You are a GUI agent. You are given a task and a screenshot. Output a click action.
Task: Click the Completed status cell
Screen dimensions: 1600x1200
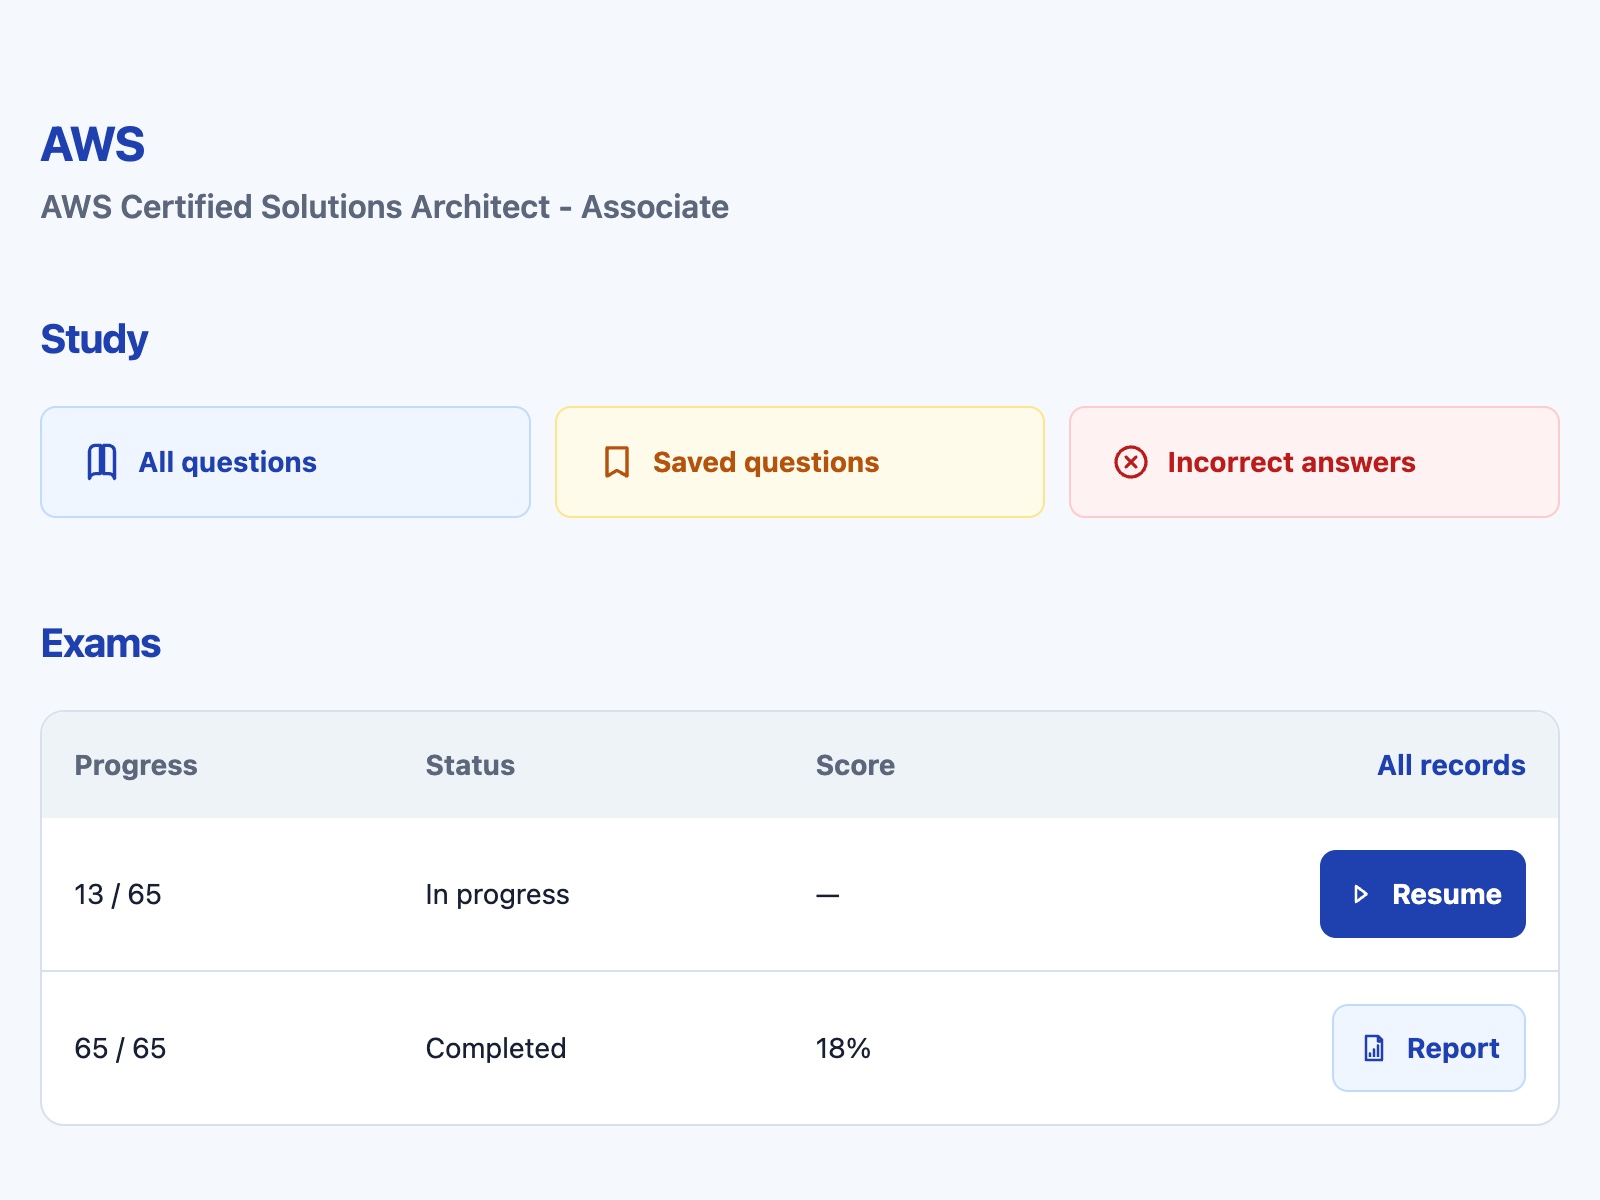(x=496, y=1048)
